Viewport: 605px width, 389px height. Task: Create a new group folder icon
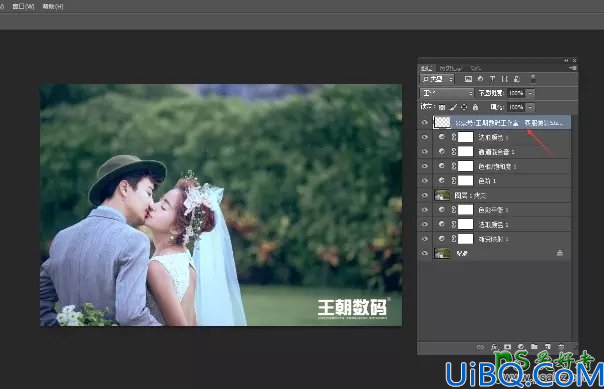pos(534,347)
